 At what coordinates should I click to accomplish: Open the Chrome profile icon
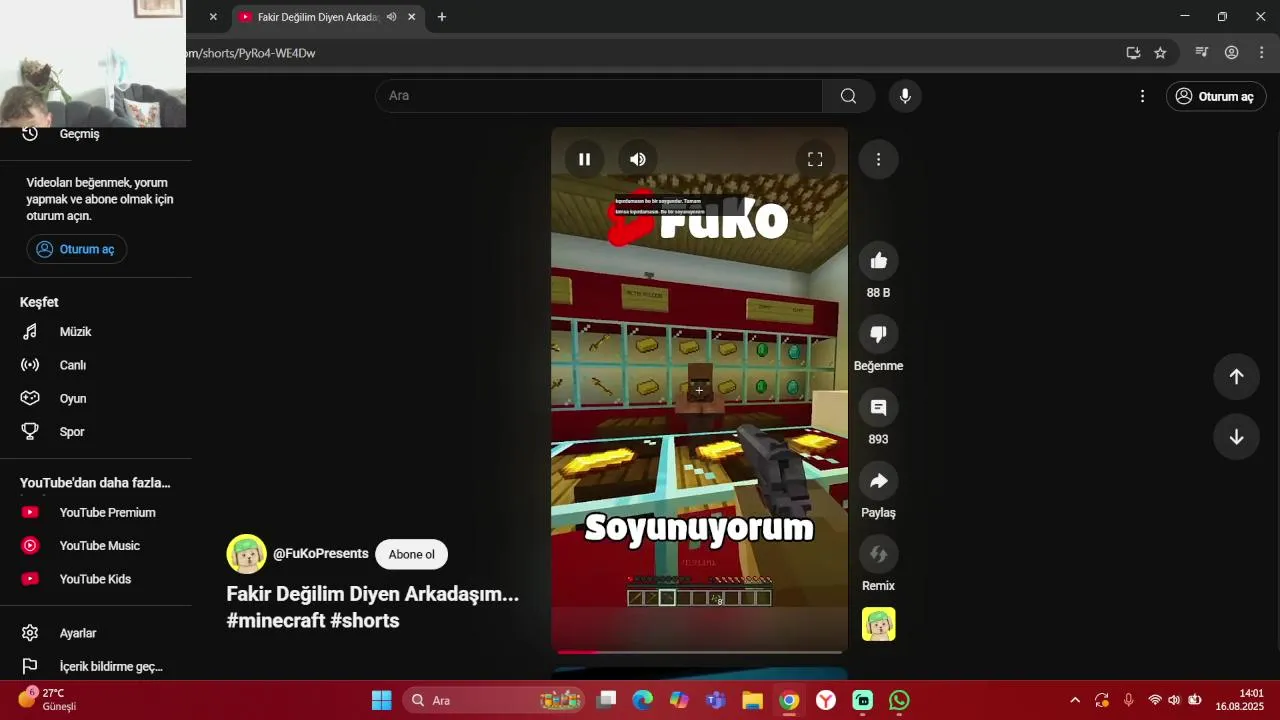[1232, 53]
